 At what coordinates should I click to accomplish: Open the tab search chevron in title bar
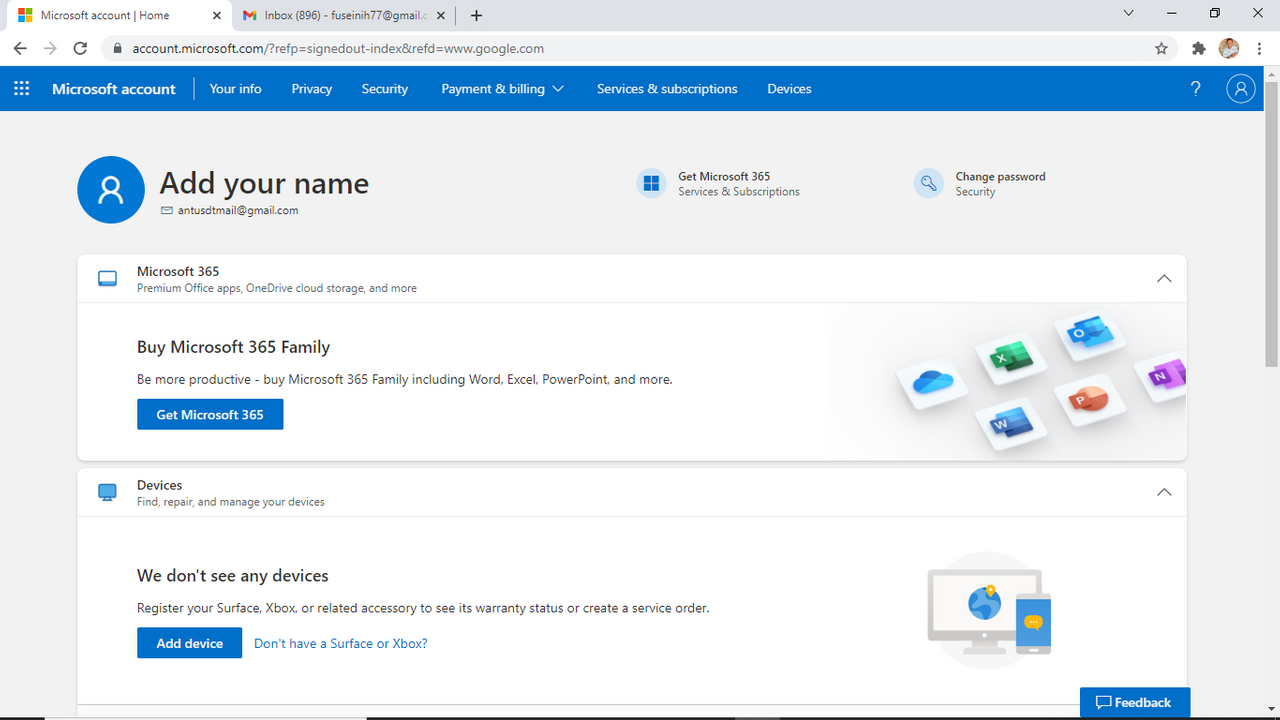[1129, 13]
